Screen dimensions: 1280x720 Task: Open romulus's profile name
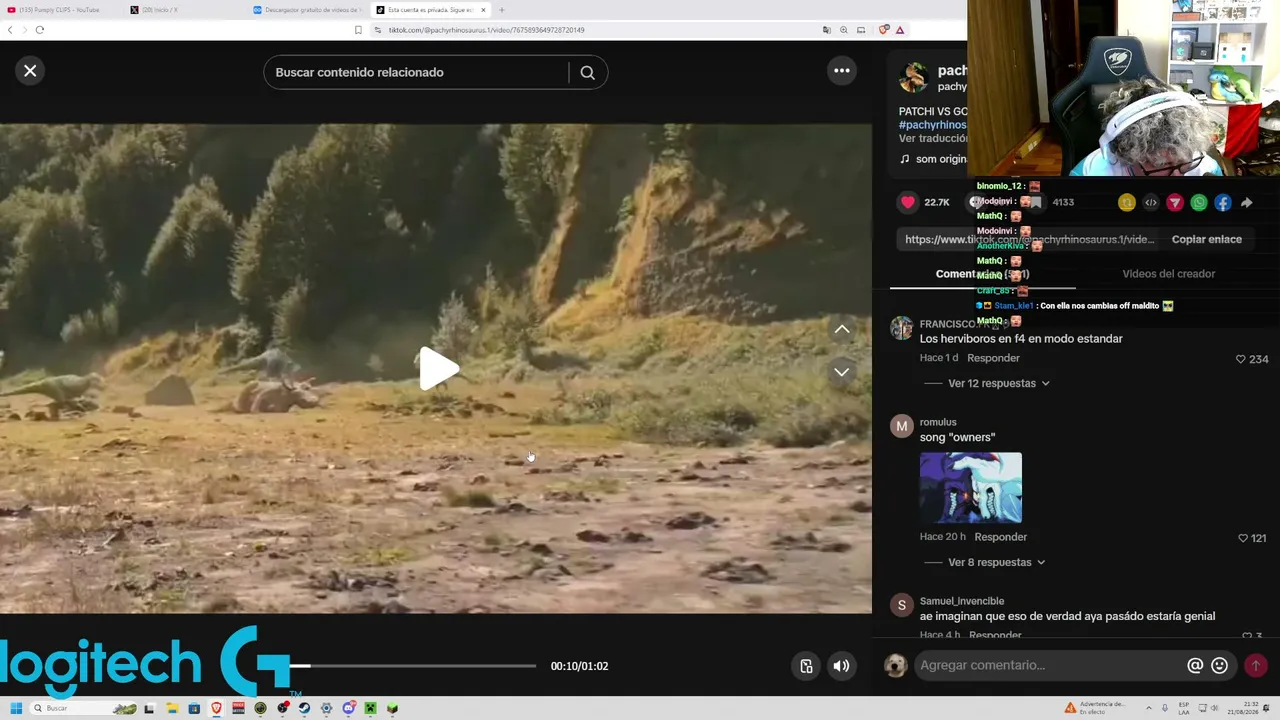(938, 422)
